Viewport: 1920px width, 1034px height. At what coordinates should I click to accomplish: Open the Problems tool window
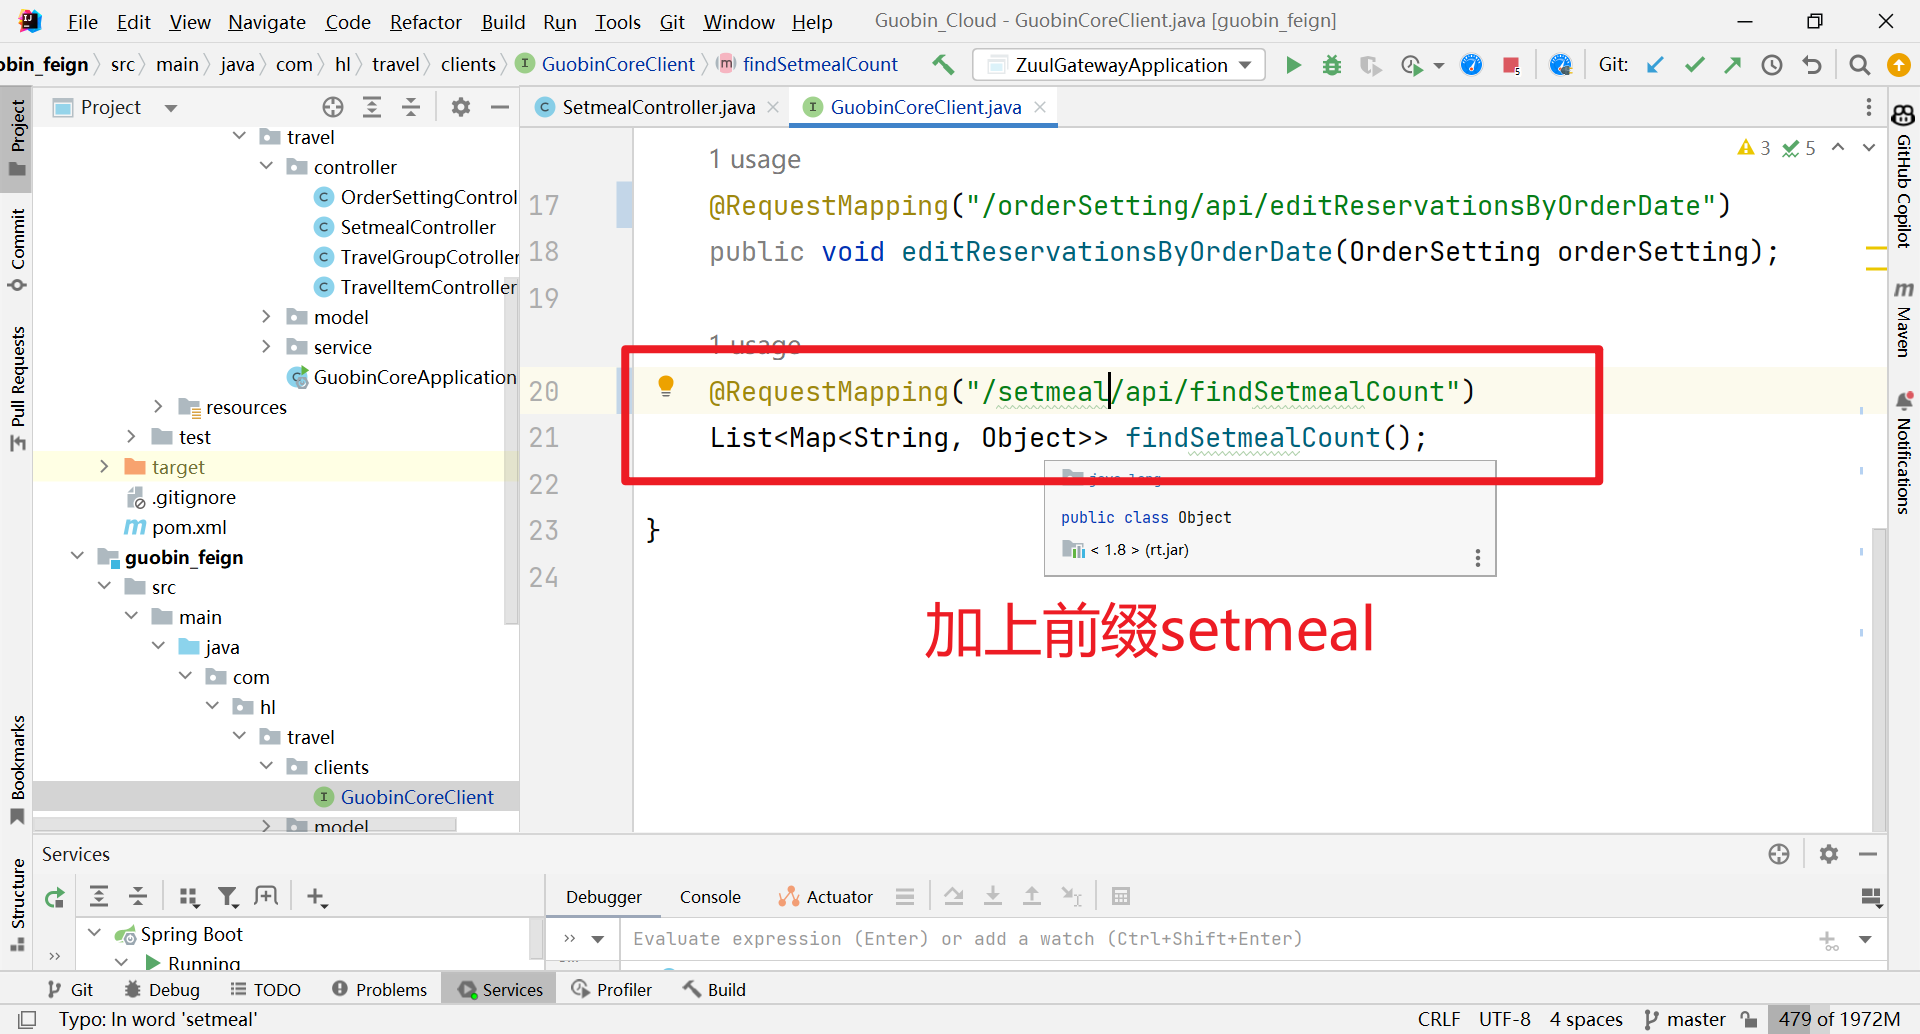click(379, 989)
